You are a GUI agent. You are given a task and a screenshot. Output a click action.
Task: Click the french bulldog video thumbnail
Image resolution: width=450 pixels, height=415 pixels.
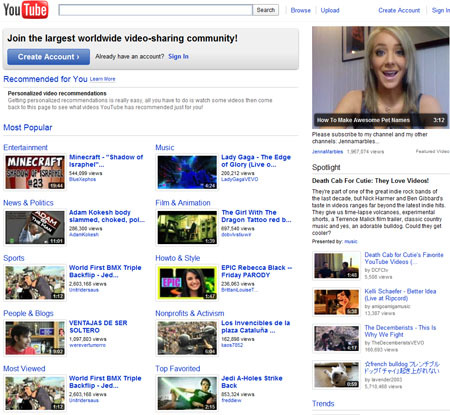click(336, 375)
